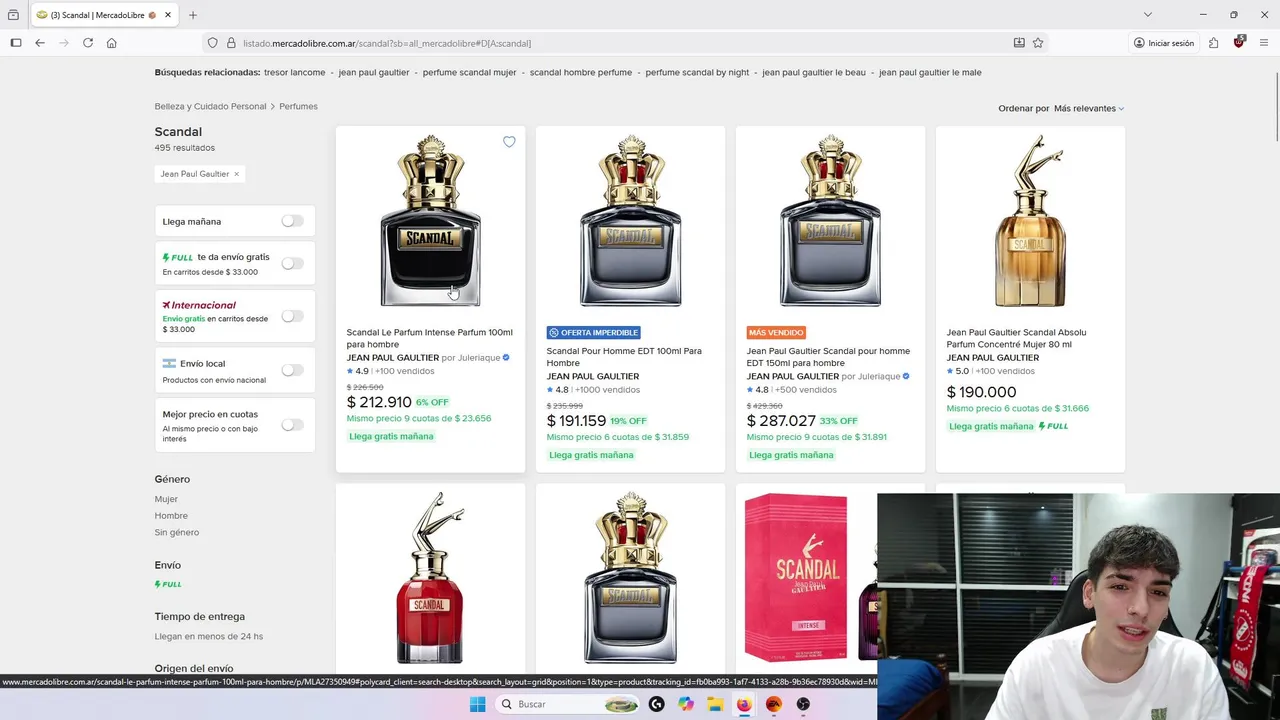Image resolution: width=1280 pixels, height=720 pixels.
Task: Open Firefox from the taskbar
Action: 744,704
